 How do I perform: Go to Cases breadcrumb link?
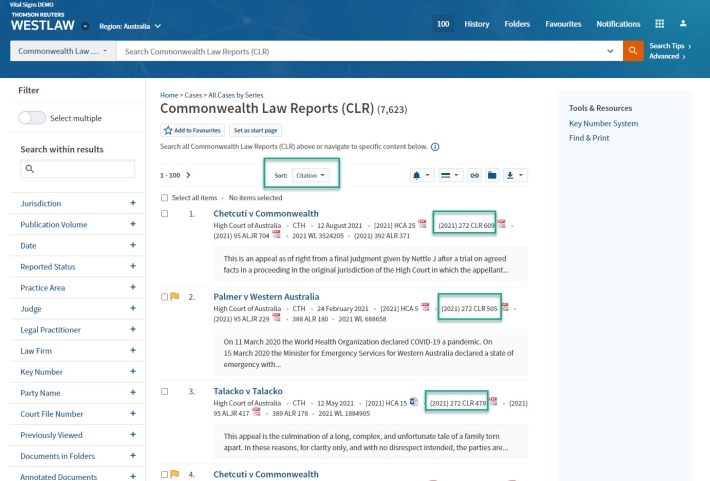pyautogui.click(x=193, y=95)
